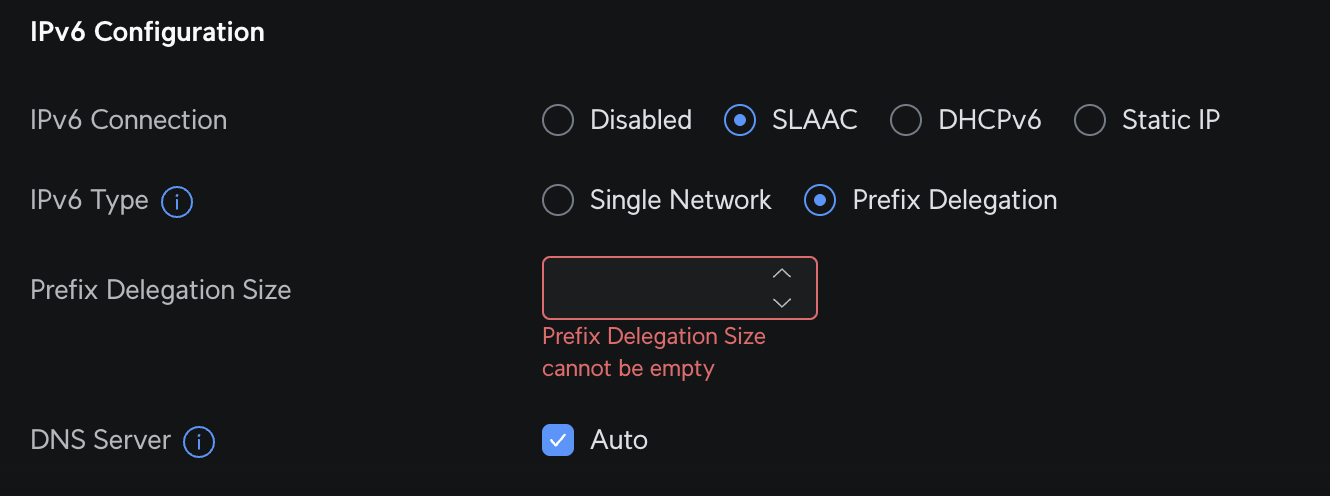Select DHCPv6 as the IPv6 connection
The width and height of the screenshot is (1330, 496).
(x=906, y=120)
